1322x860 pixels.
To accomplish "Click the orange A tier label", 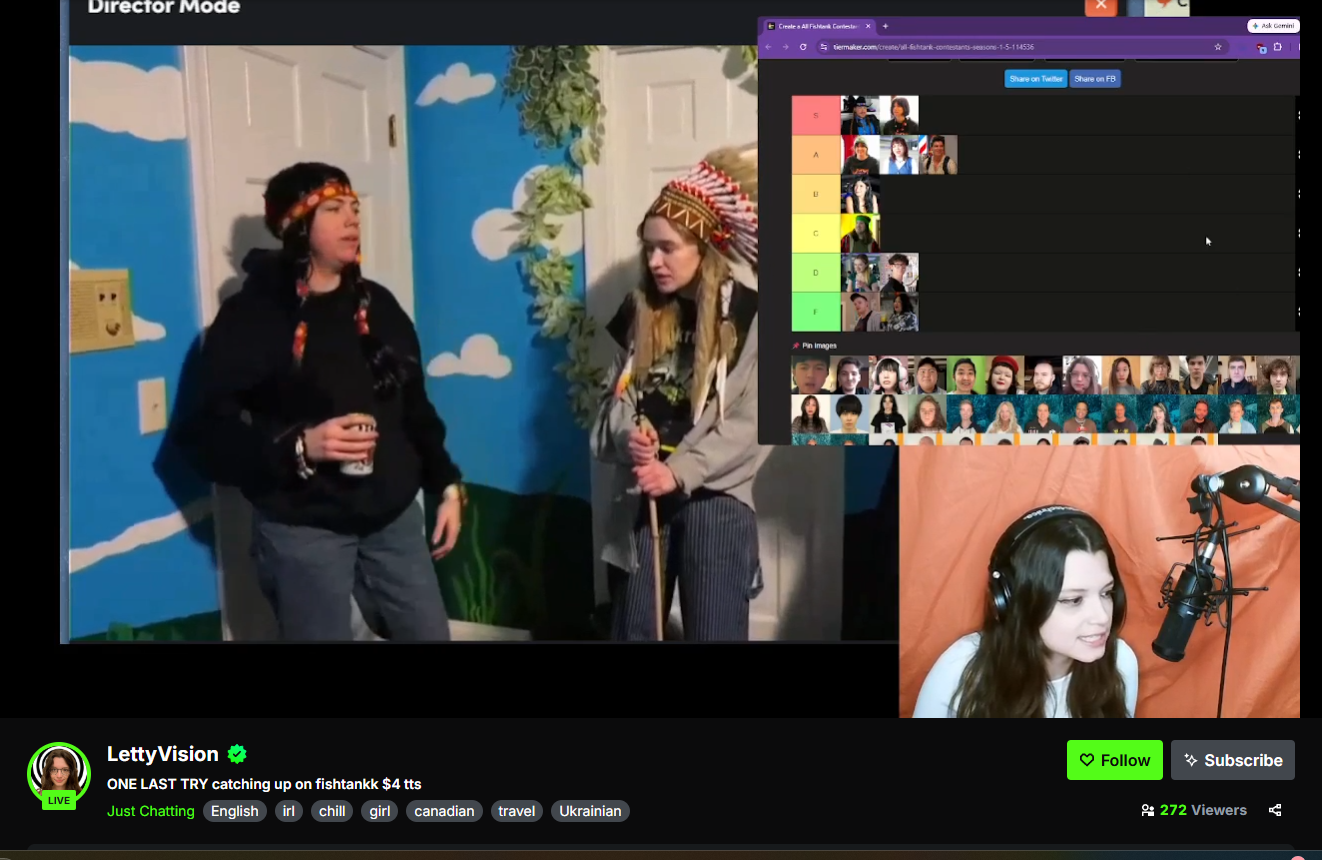I will [x=816, y=155].
